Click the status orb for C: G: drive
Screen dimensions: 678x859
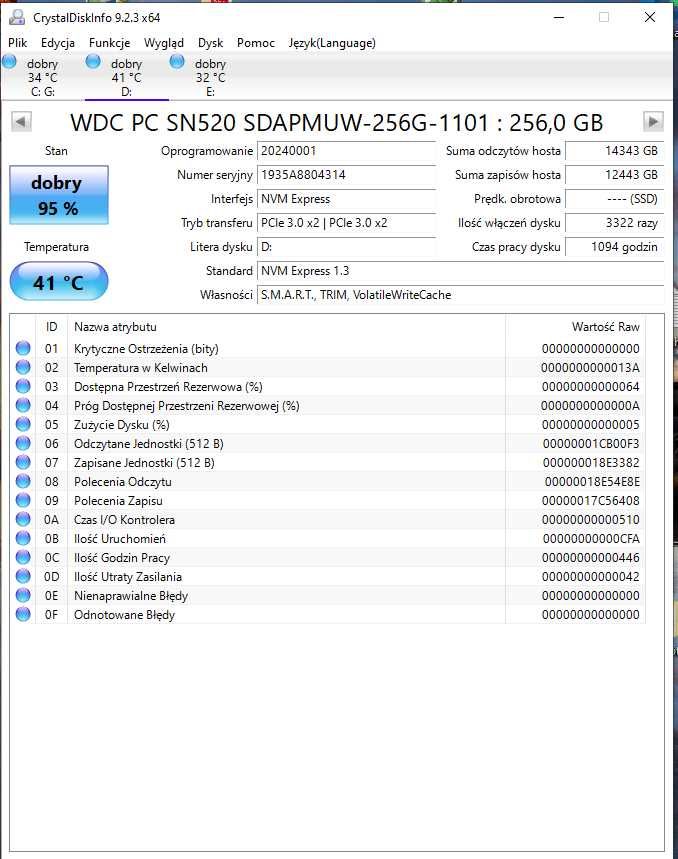pos(10,62)
